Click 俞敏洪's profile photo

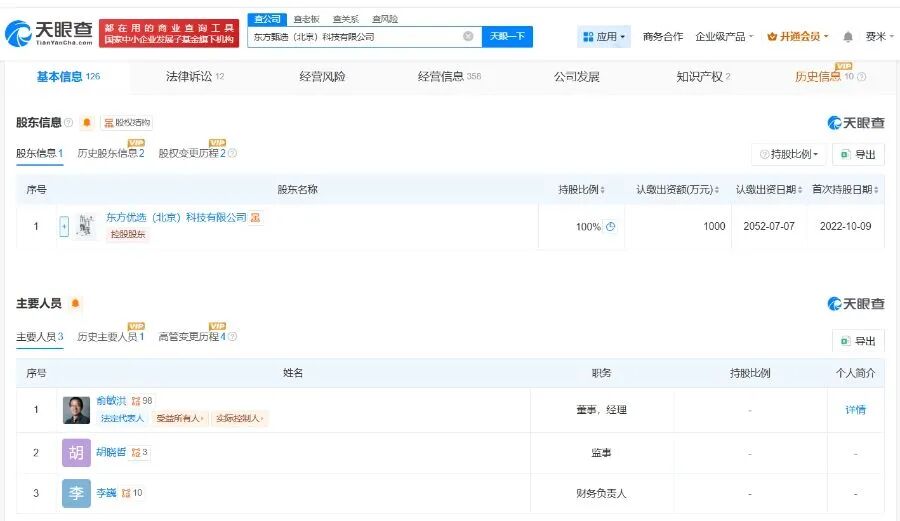point(76,410)
